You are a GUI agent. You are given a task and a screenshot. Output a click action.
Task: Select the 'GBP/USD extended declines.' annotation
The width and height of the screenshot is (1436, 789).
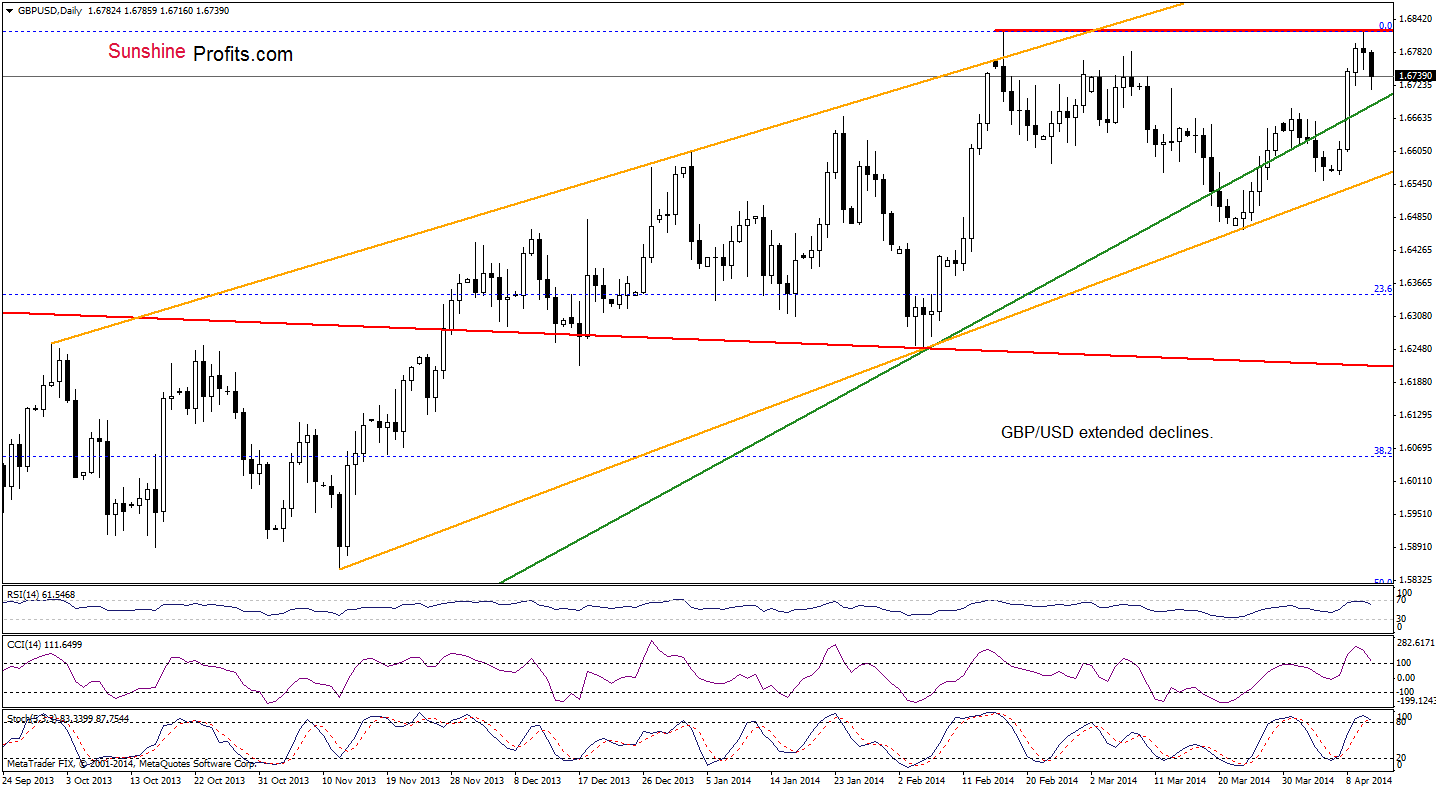[1106, 433]
